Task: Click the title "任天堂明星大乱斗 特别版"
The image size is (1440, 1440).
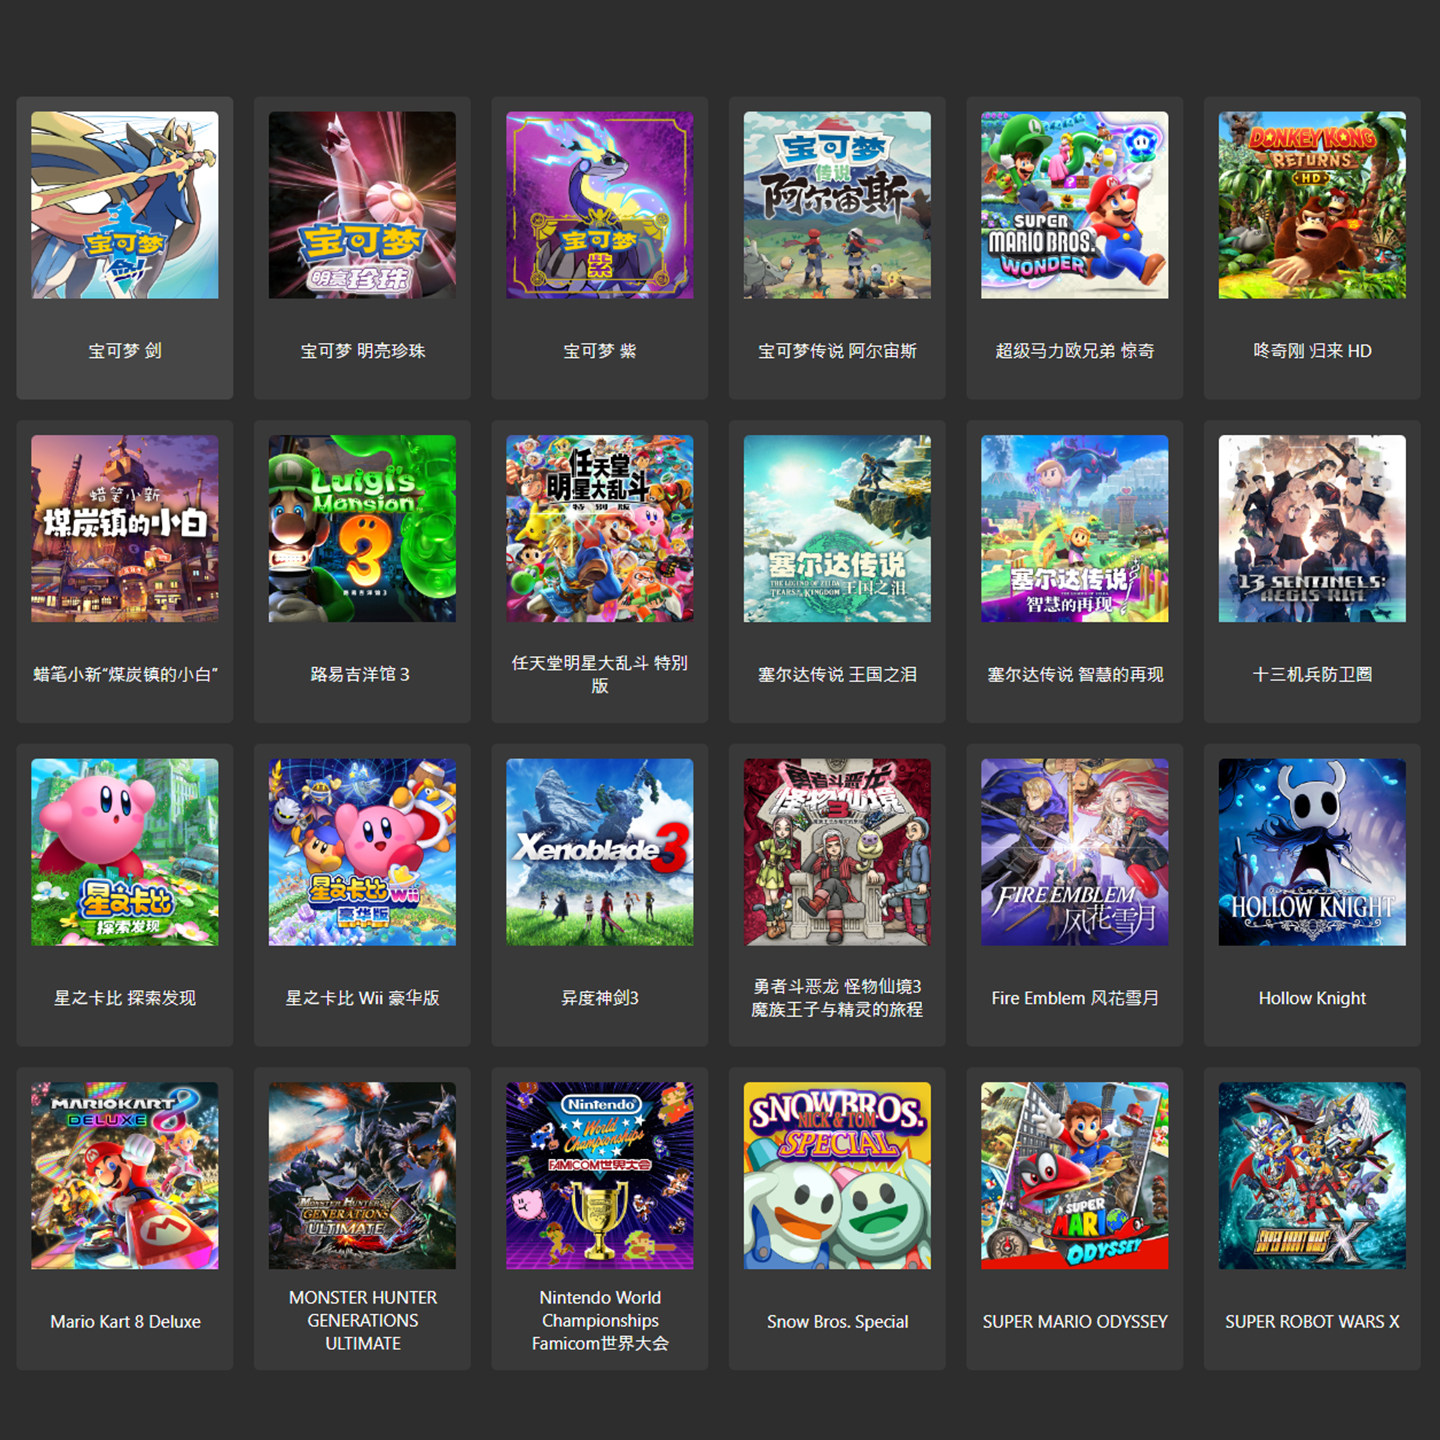Action: pyautogui.click(x=600, y=674)
